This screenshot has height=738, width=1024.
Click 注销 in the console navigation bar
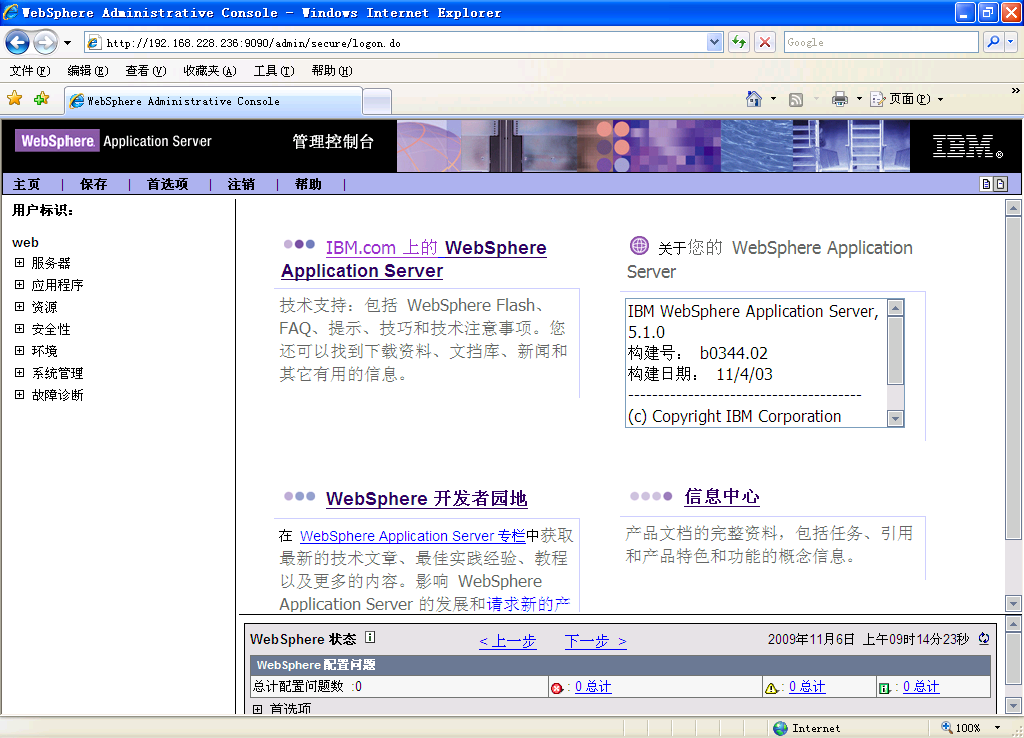click(241, 184)
